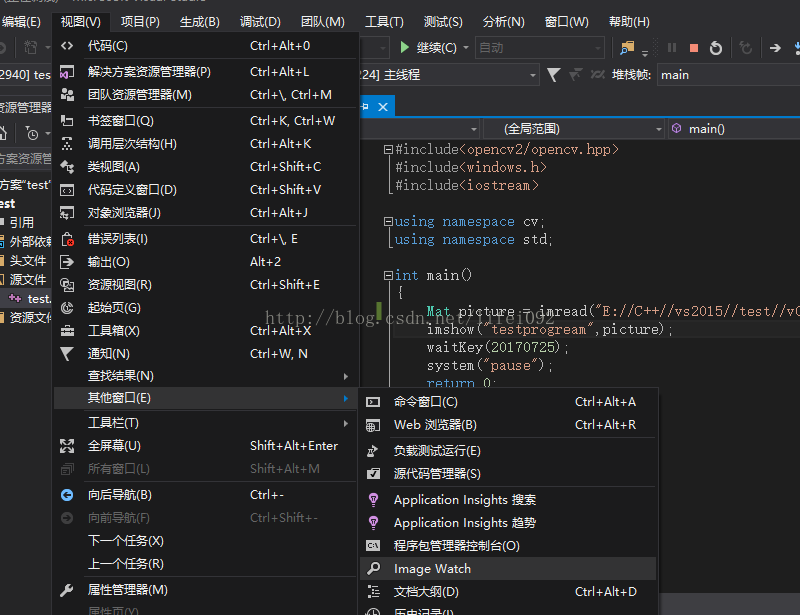Open the 窗口(W) menu
This screenshot has height=615, width=800.
[566, 22]
